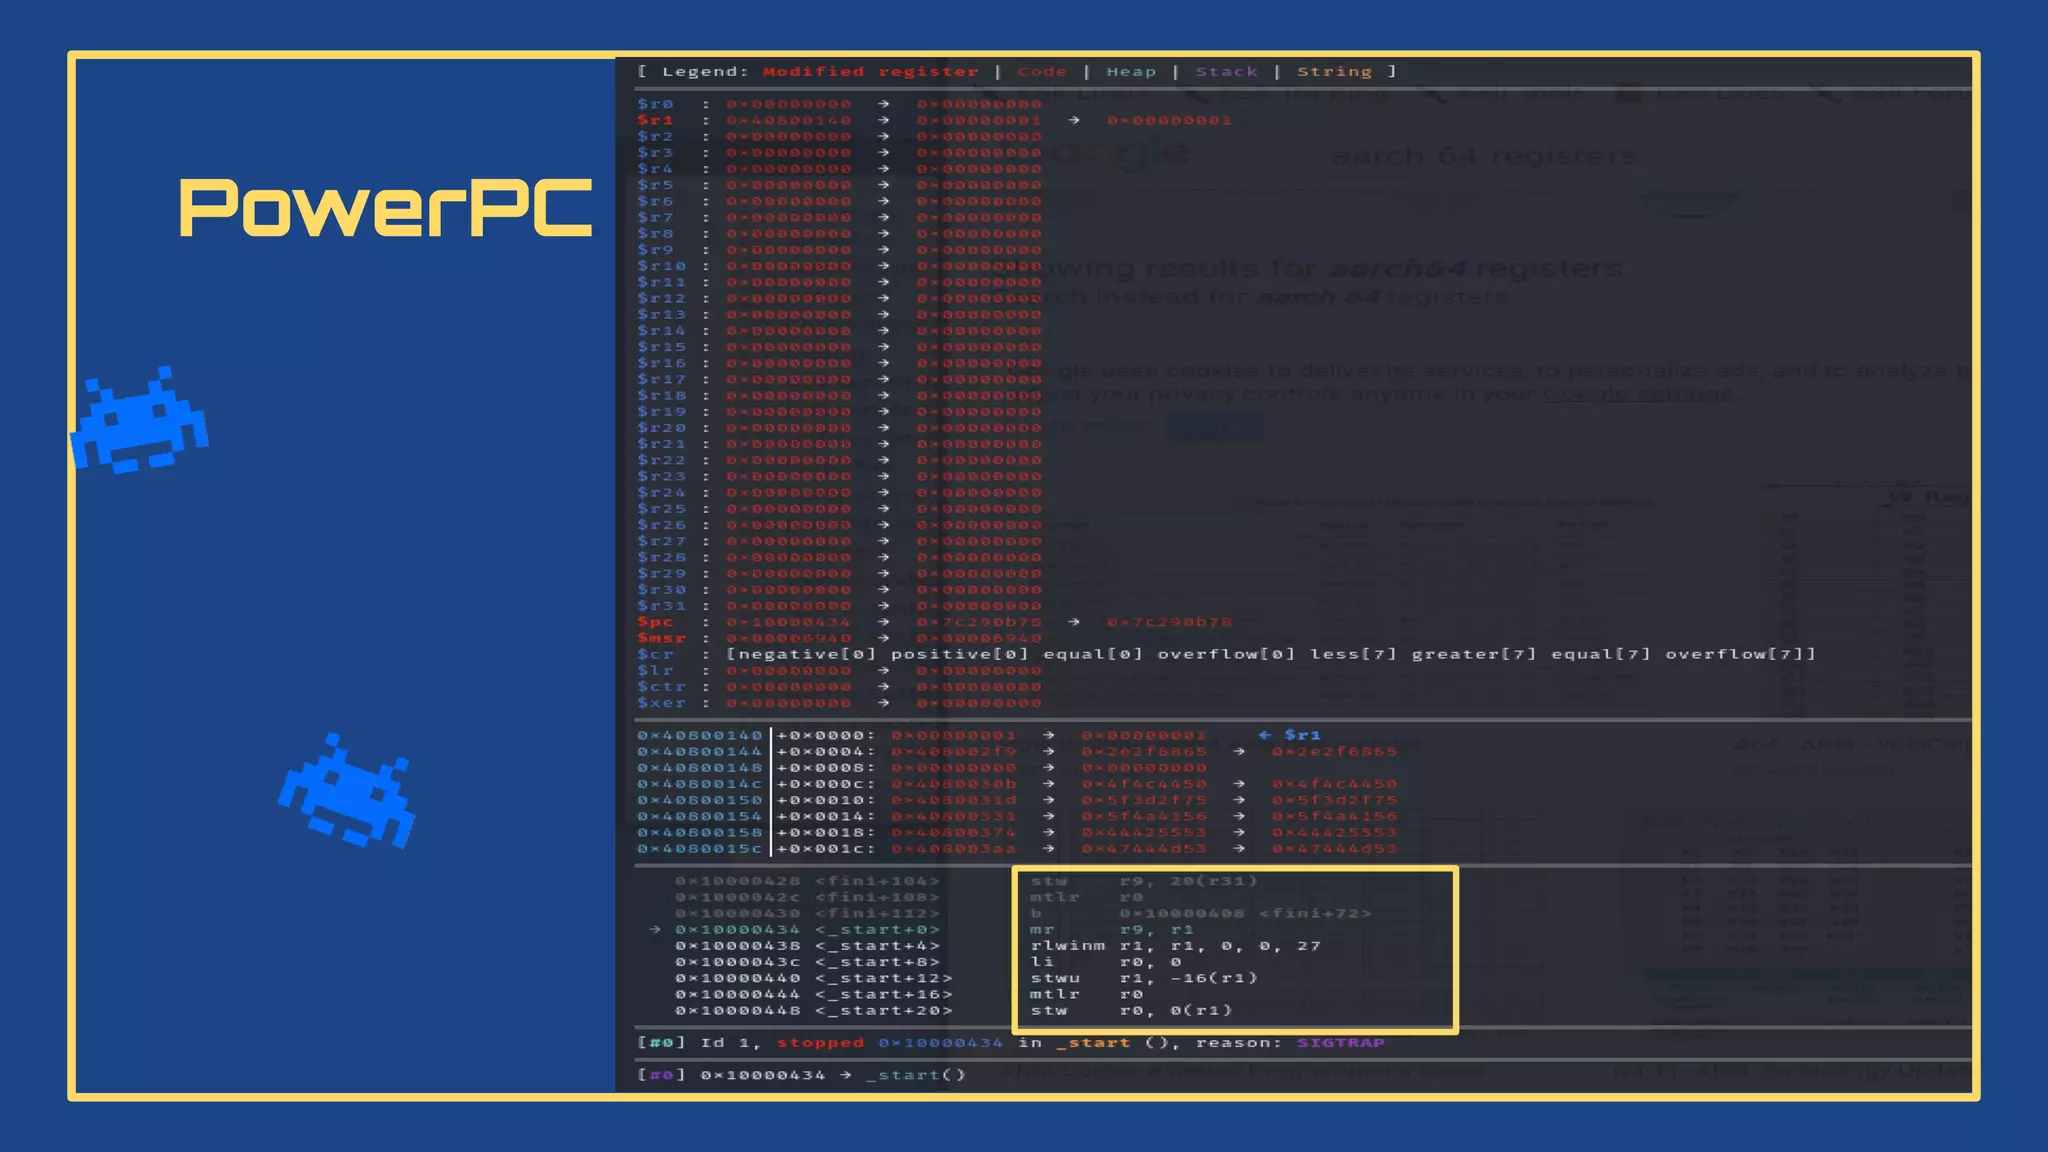Click the '<_start+4>' disassembly label
Image resolution: width=2048 pixels, height=1152 pixels.
click(x=877, y=946)
